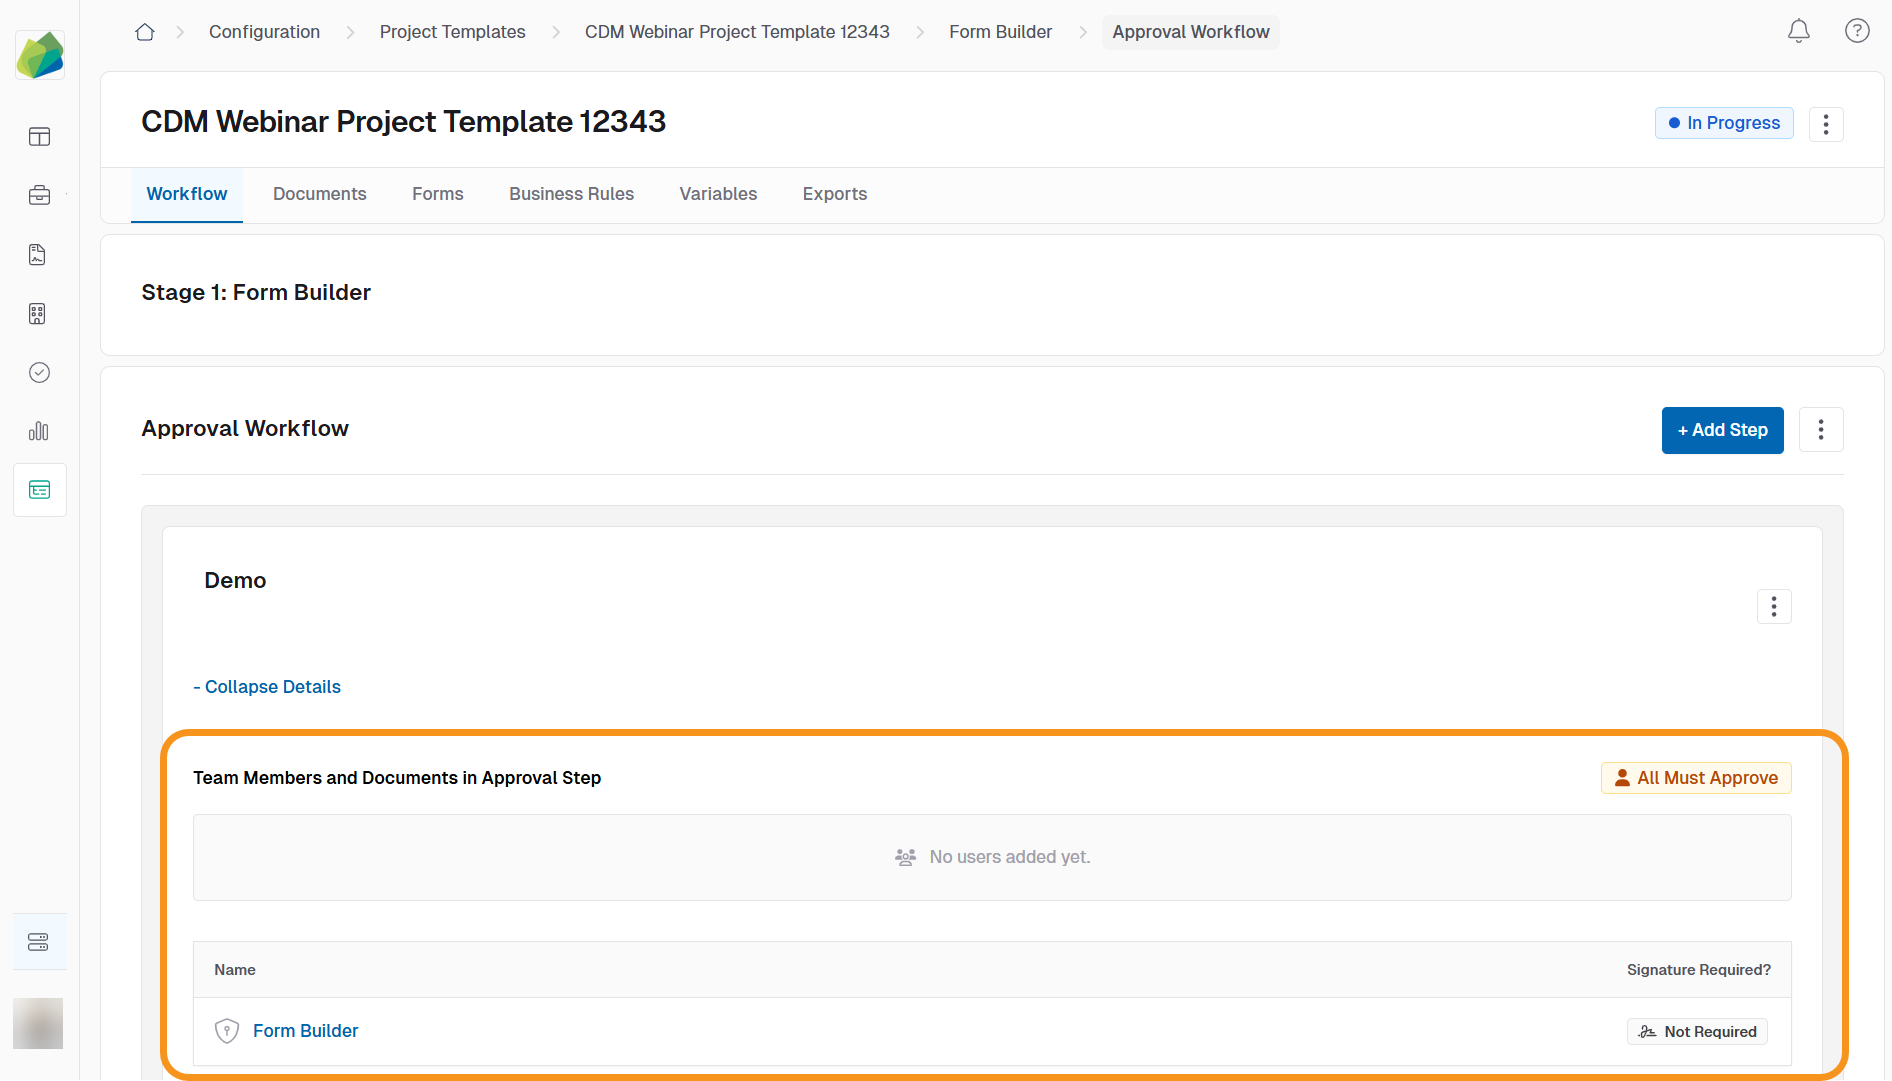Open the Demo step's three-dot menu
Image resolution: width=1892 pixels, height=1081 pixels.
click(x=1774, y=606)
